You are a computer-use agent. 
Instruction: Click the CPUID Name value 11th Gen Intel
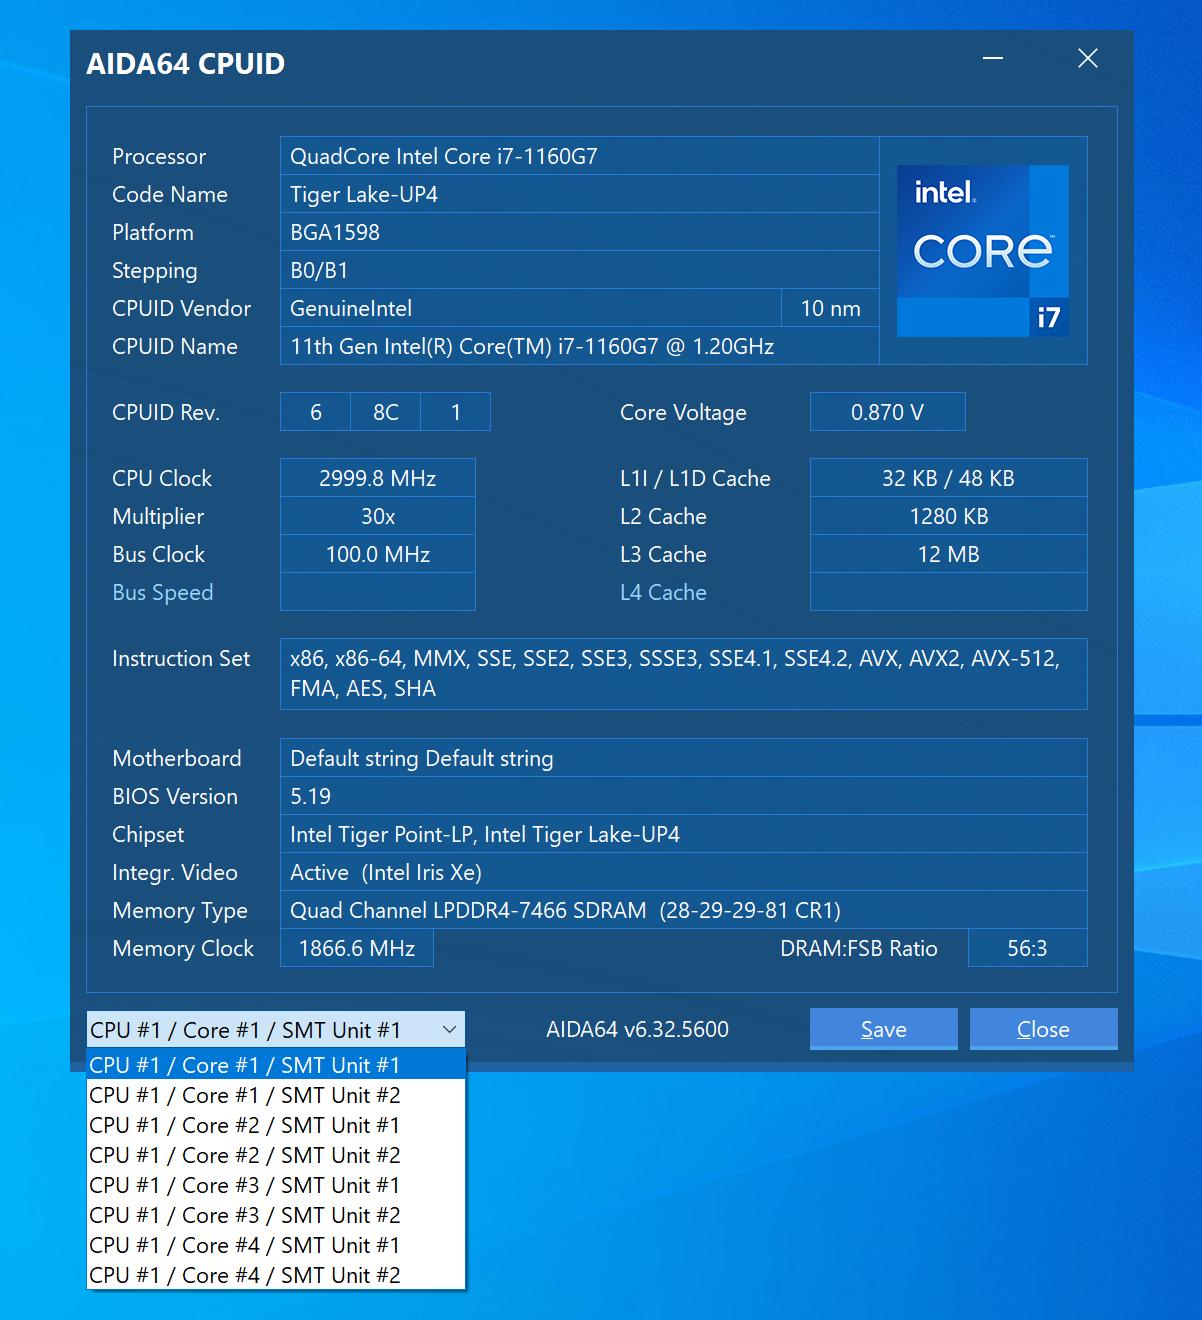click(579, 346)
